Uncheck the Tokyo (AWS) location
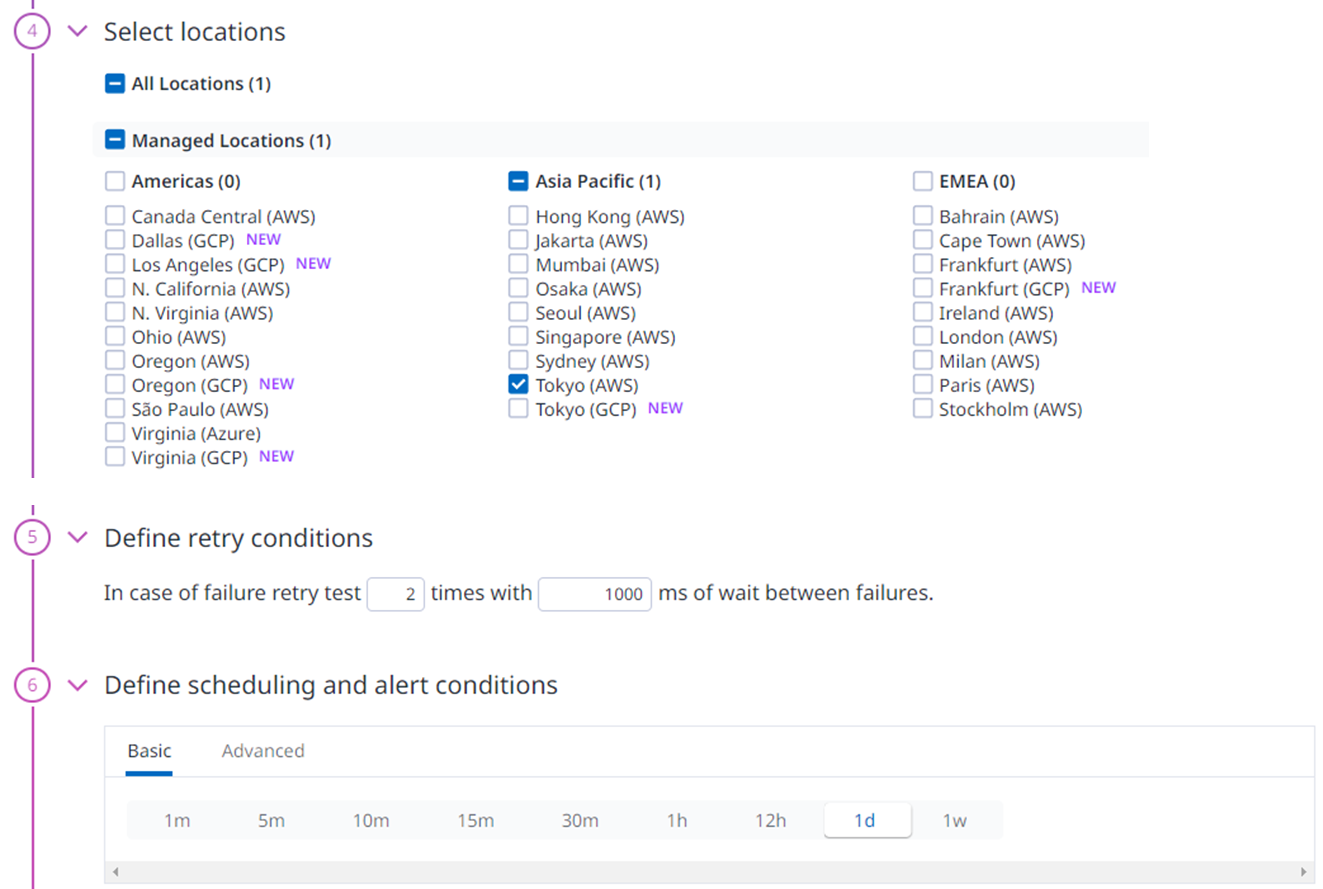The height and width of the screenshot is (889, 1323). tap(518, 385)
